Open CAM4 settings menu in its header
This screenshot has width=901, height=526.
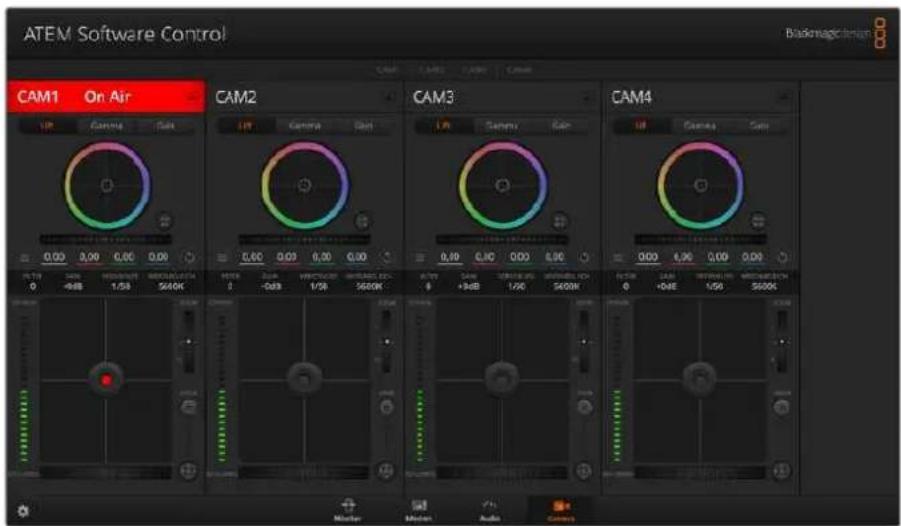(x=783, y=98)
